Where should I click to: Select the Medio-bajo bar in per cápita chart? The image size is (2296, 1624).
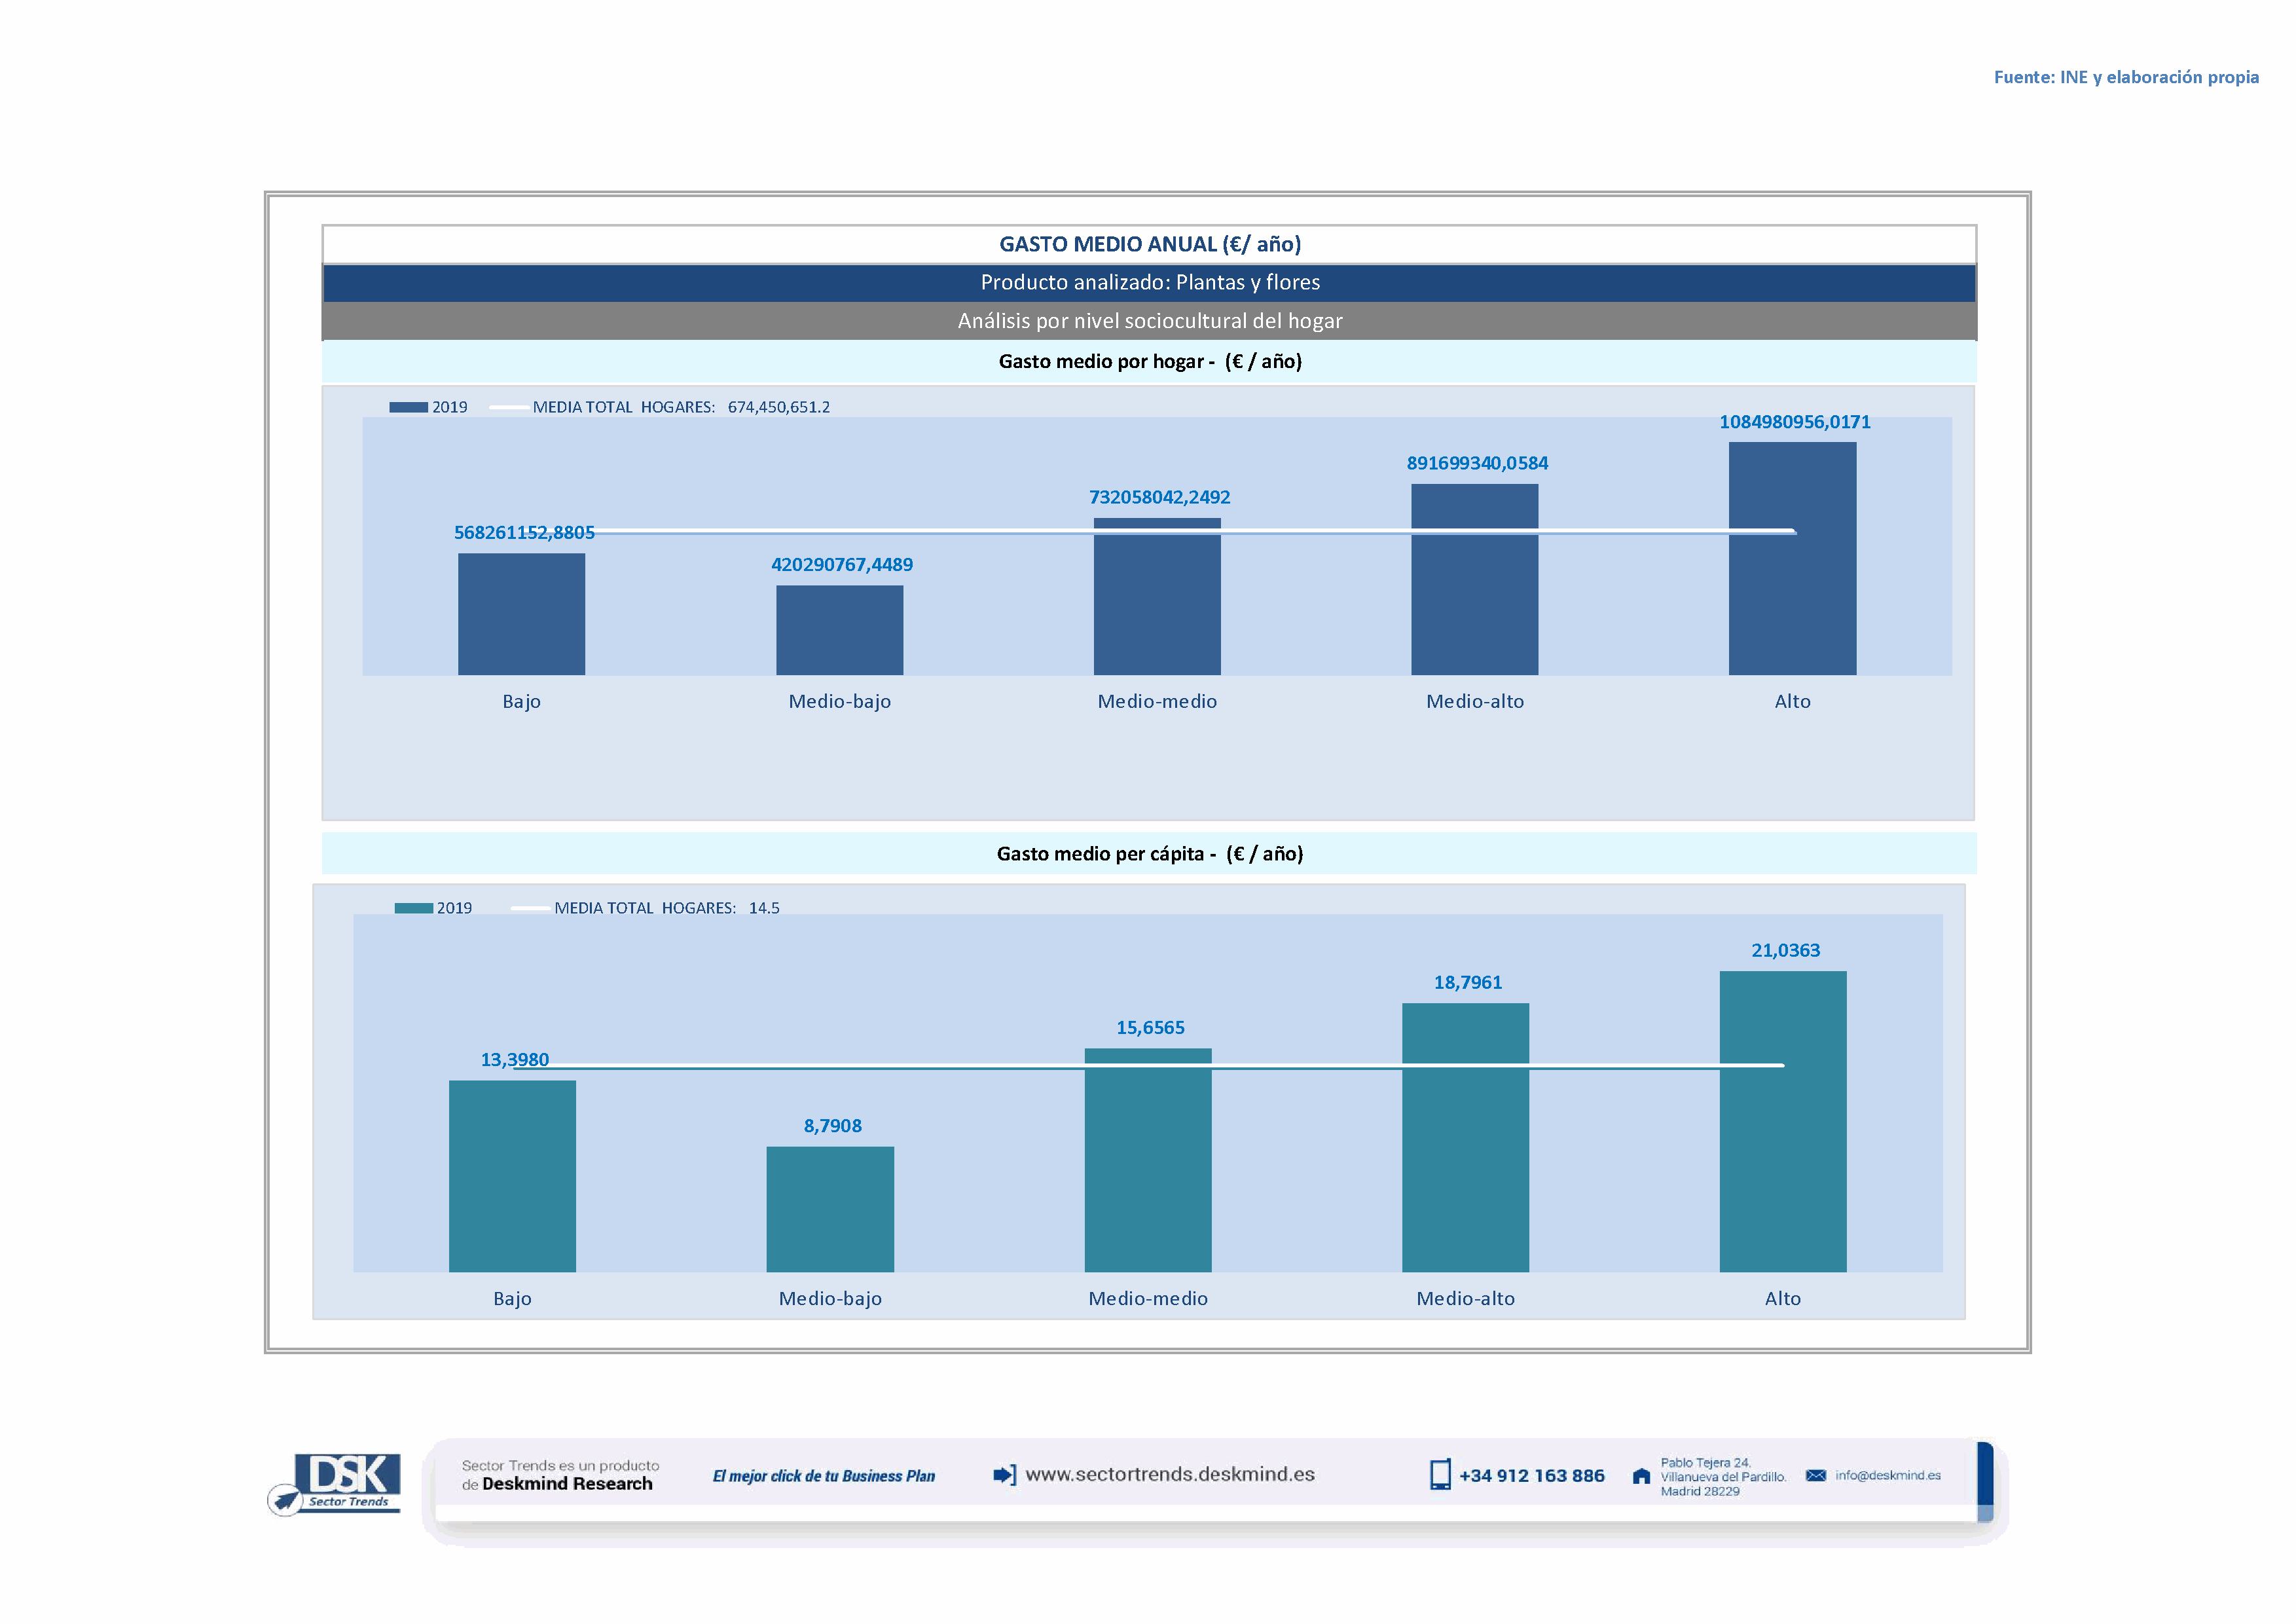[830, 1209]
